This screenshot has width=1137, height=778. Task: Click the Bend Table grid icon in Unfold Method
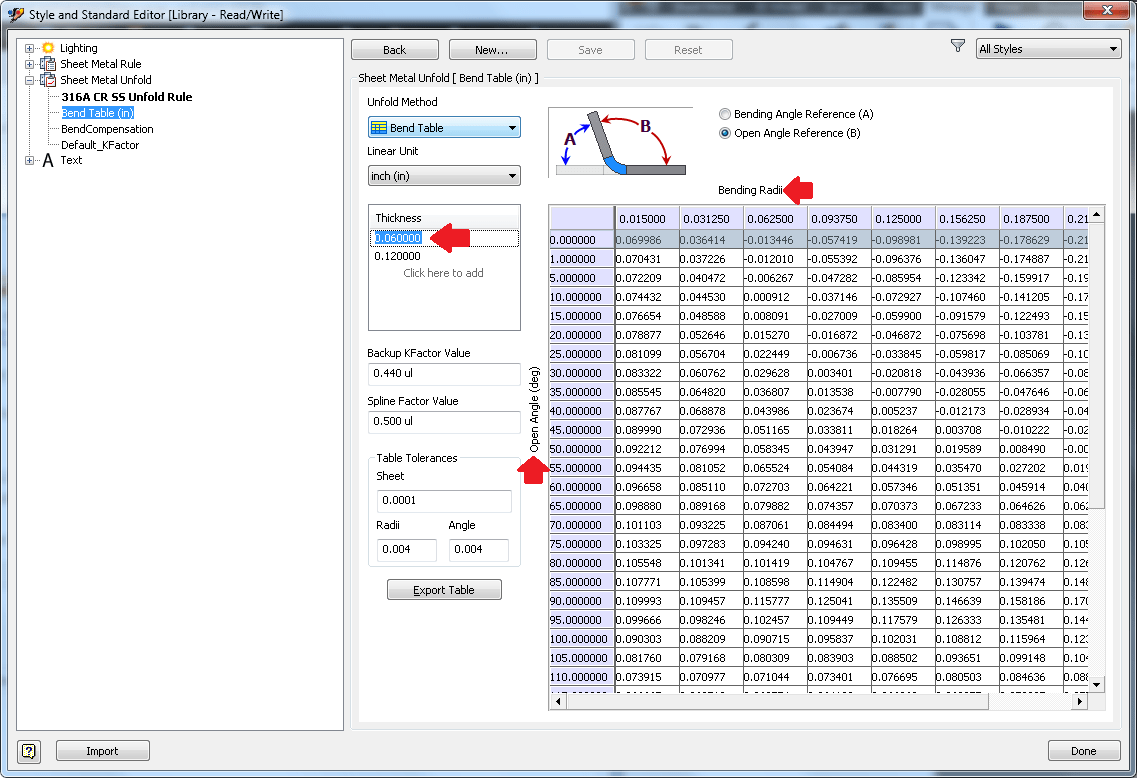pyautogui.click(x=379, y=128)
